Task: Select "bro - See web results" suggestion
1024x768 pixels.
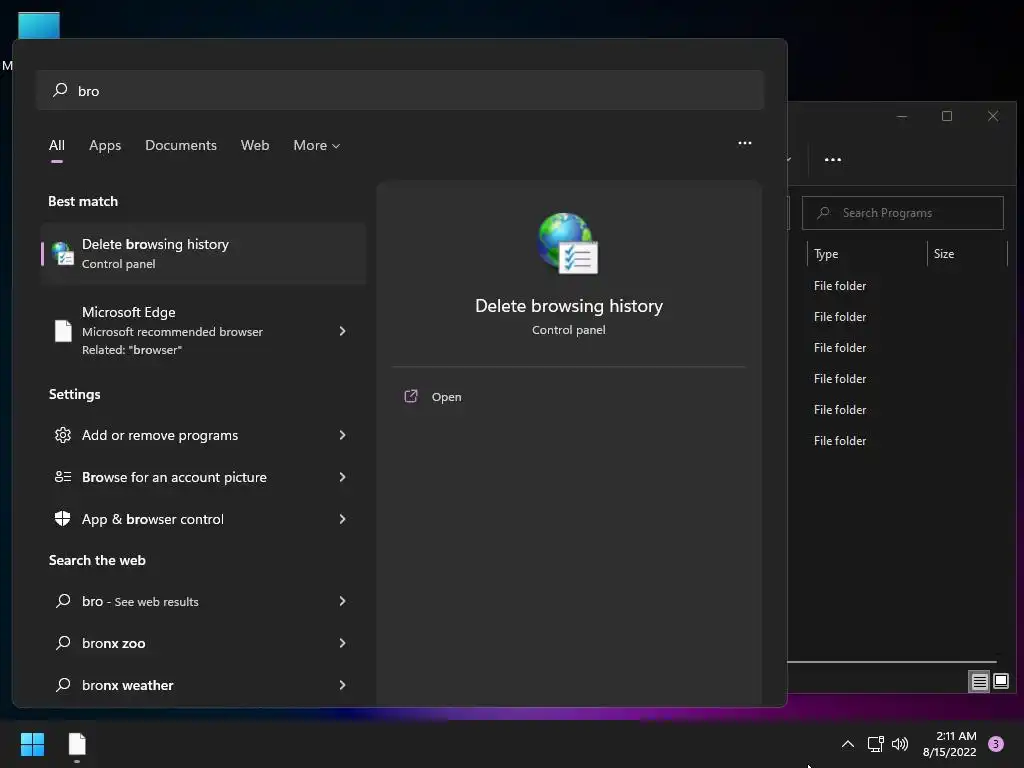Action: [203, 601]
